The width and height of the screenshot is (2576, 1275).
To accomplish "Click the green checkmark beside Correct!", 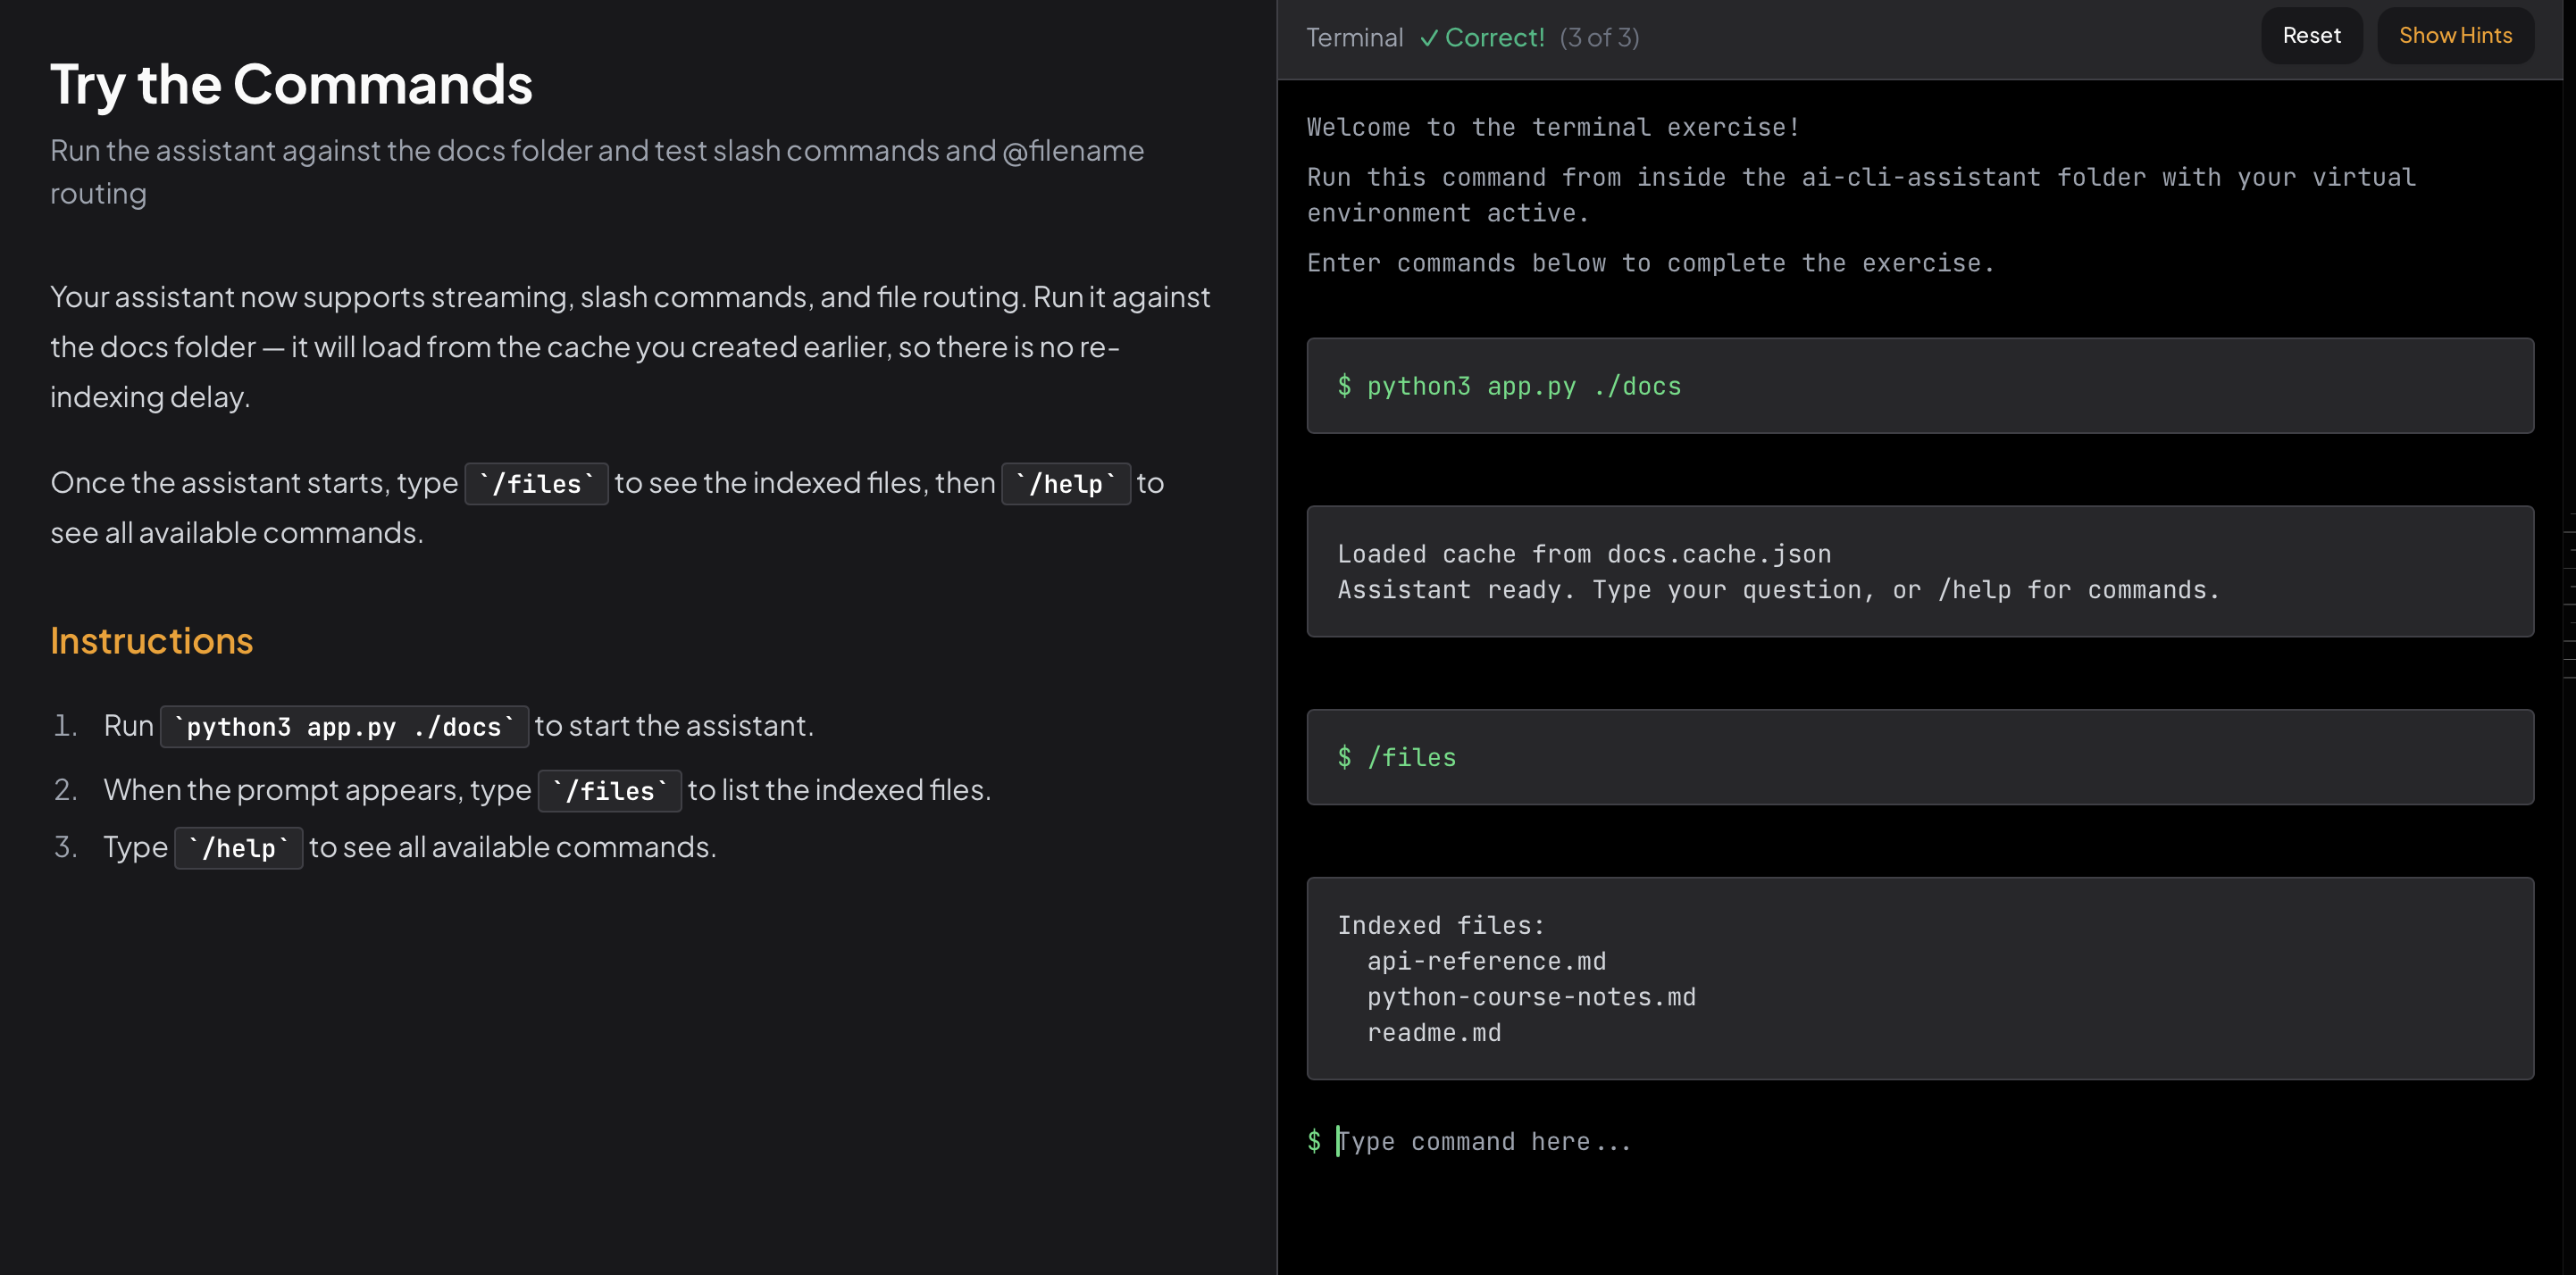I will point(1429,38).
